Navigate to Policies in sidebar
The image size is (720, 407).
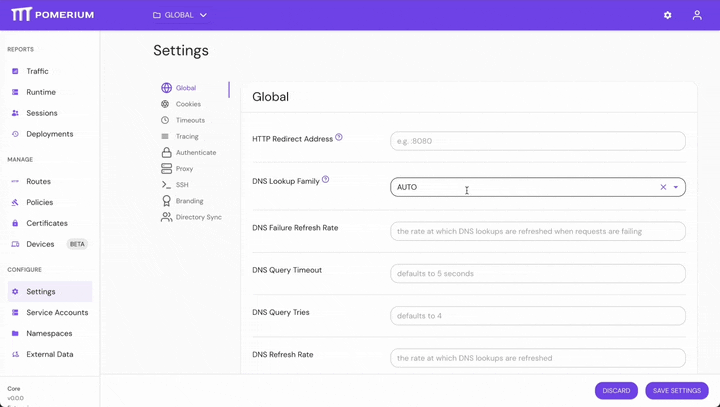click(x=40, y=202)
